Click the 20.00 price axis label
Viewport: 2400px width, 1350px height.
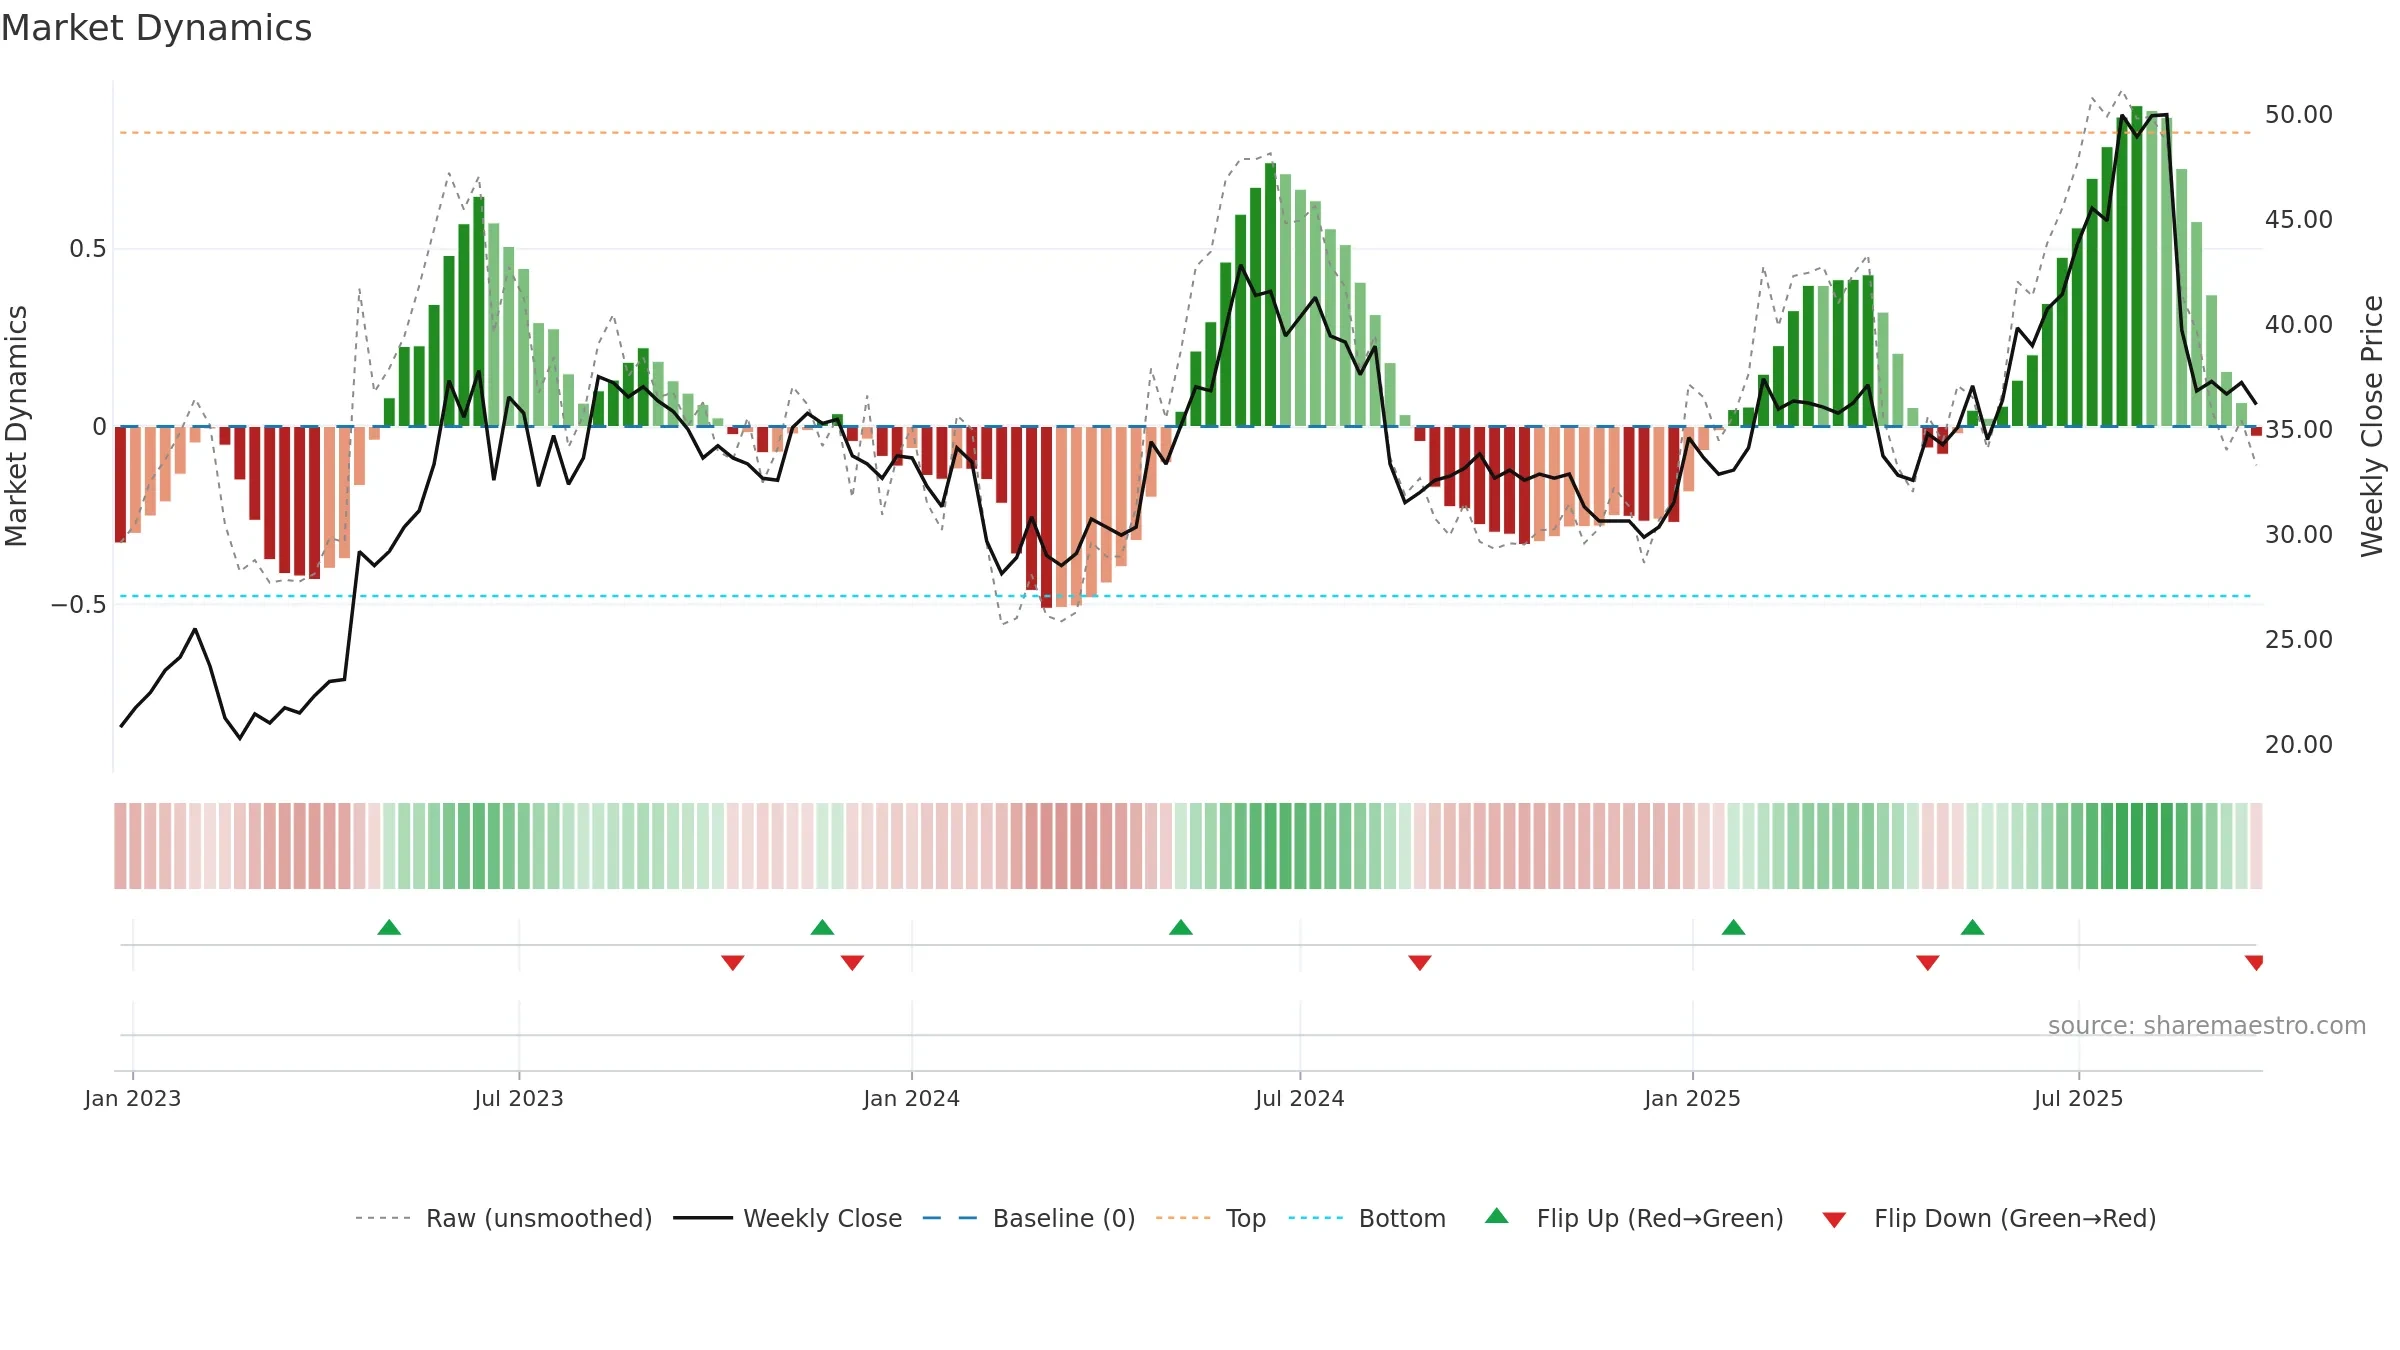pos(2299,745)
